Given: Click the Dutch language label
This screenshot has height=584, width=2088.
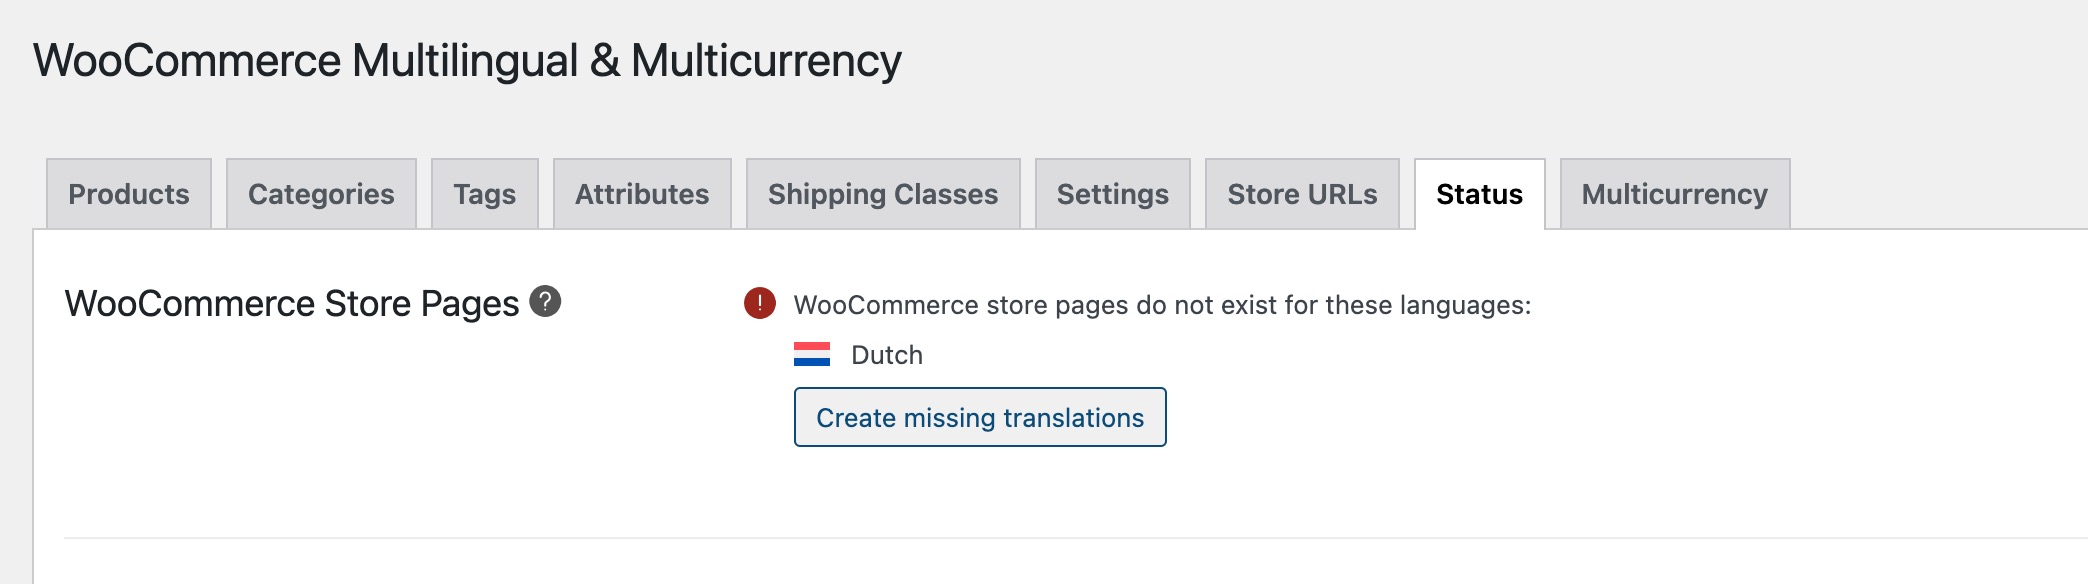Looking at the screenshot, I should click(x=887, y=355).
